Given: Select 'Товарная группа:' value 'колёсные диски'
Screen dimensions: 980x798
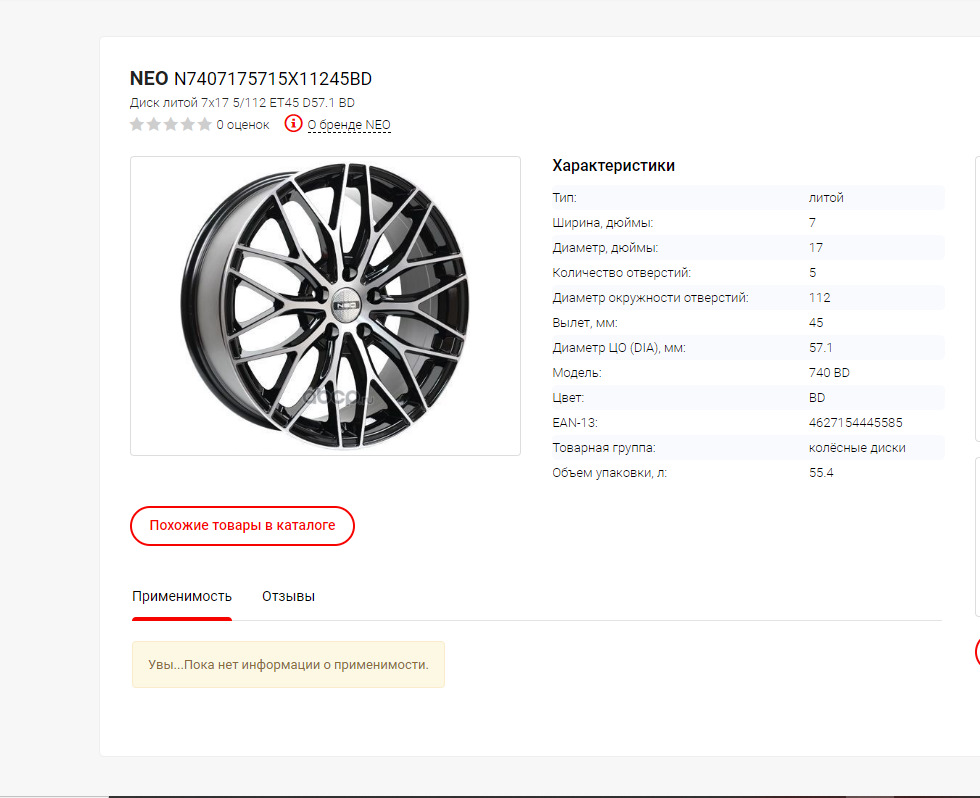Looking at the screenshot, I should point(857,447).
